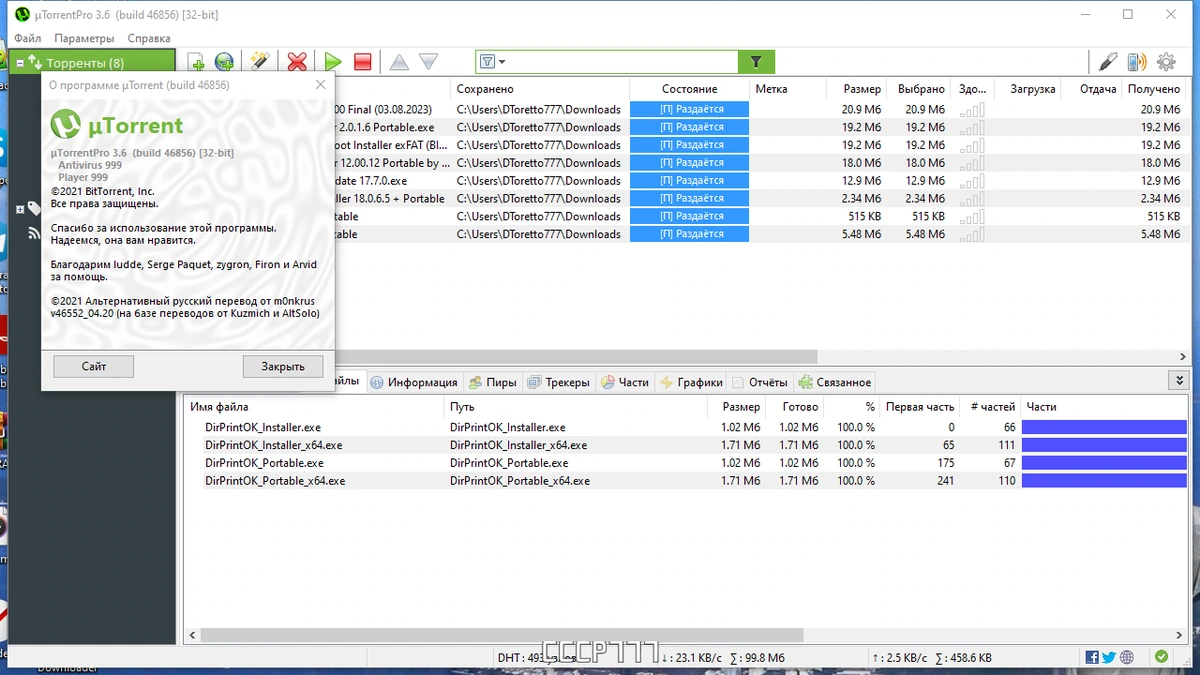Click the globe web icon in status bar
The height and width of the screenshot is (675, 1200).
1127,657
